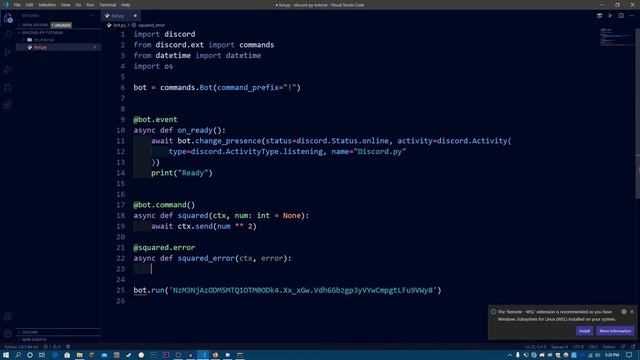Dismiss the Remote WSL notification
This screenshot has height=360, width=640.
coord(632,312)
